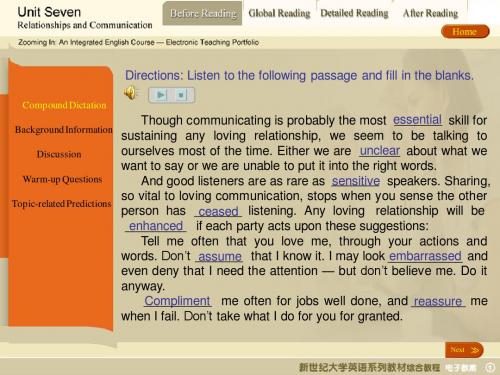500x375 pixels.
Task: Open the Before Reading tab
Action: (202, 13)
